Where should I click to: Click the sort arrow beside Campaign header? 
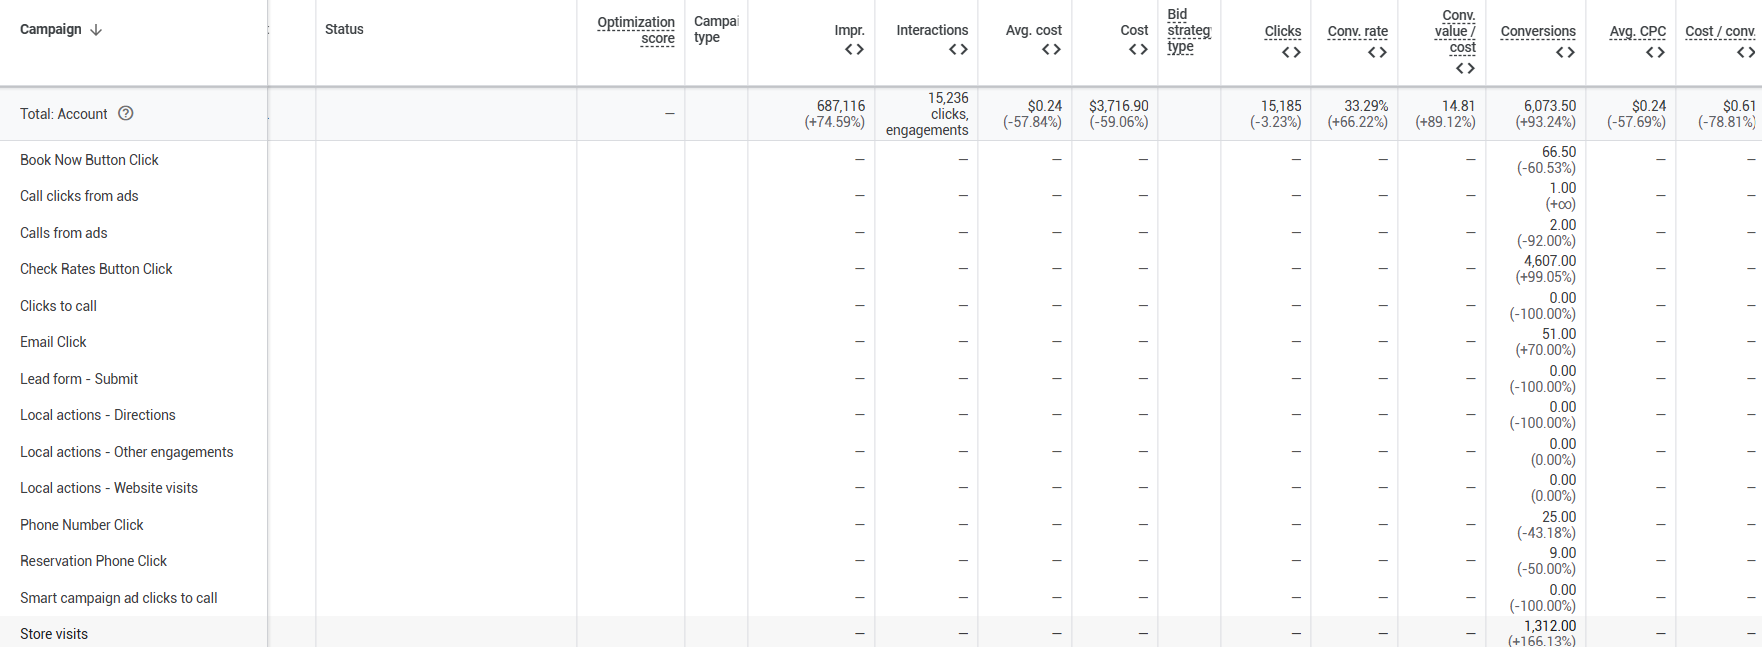point(96,30)
